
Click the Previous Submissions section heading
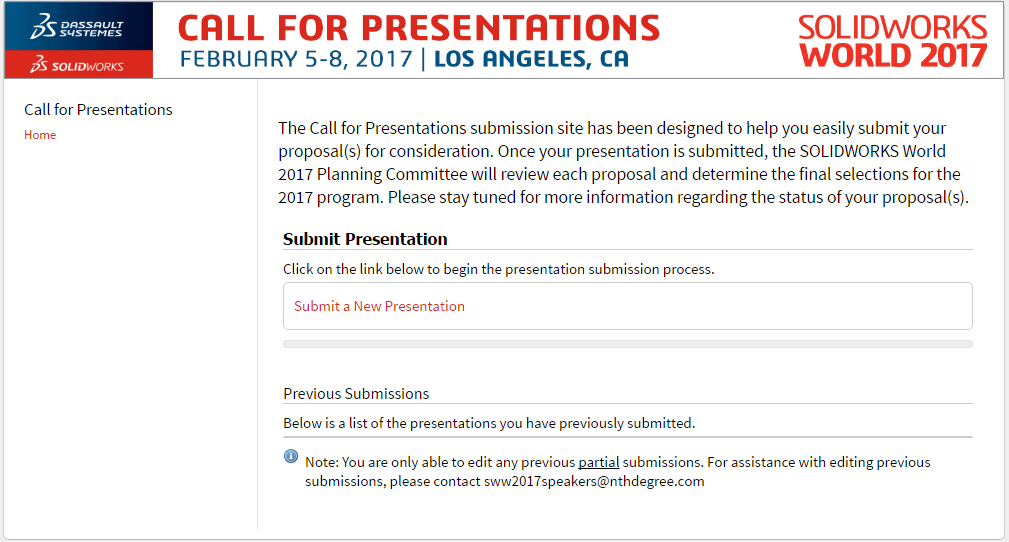coord(356,393)
